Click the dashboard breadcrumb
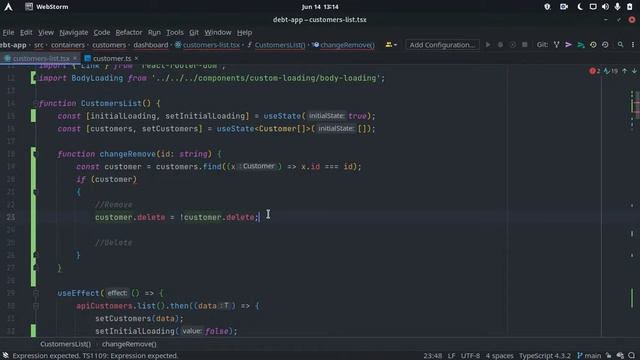Screen dimensions: 640x360 [151, 45]
